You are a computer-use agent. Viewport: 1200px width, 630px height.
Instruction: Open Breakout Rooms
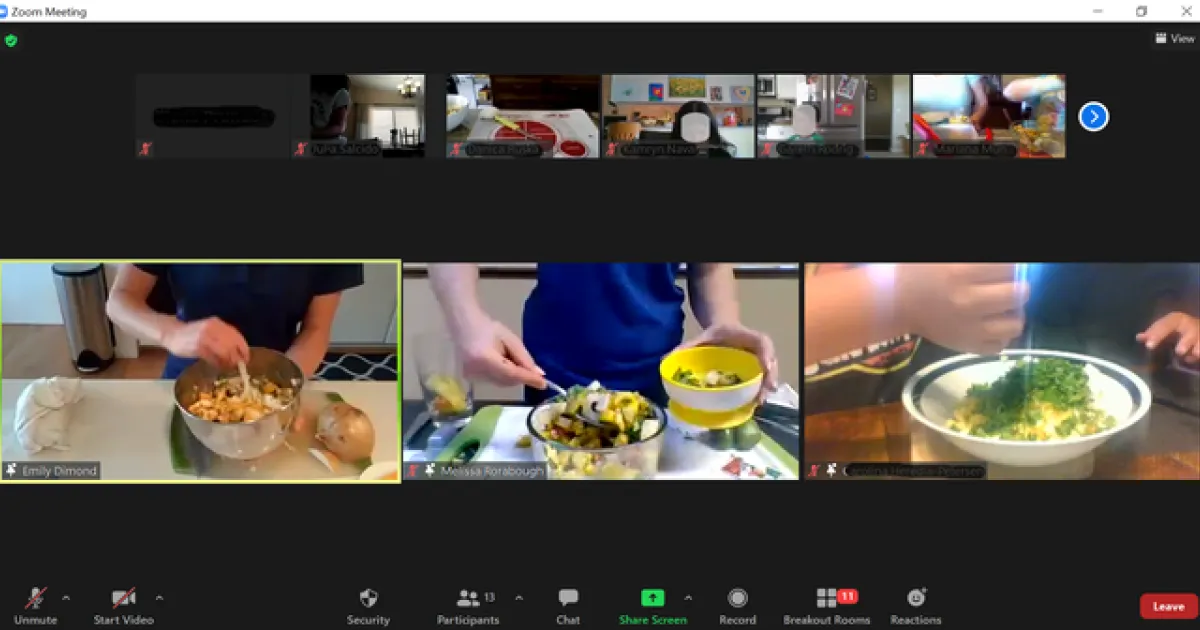click(x=826, y=605)
